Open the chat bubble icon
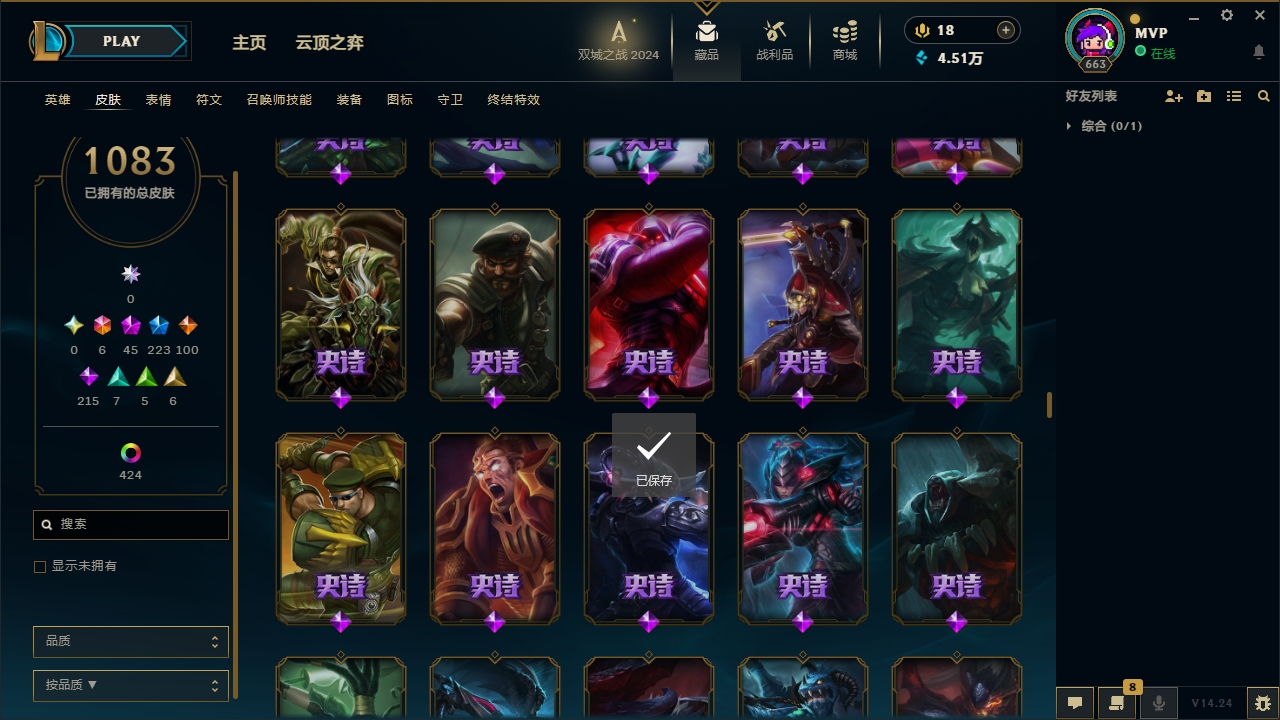The image size is (1280, 720). (x=1075, y=703)
